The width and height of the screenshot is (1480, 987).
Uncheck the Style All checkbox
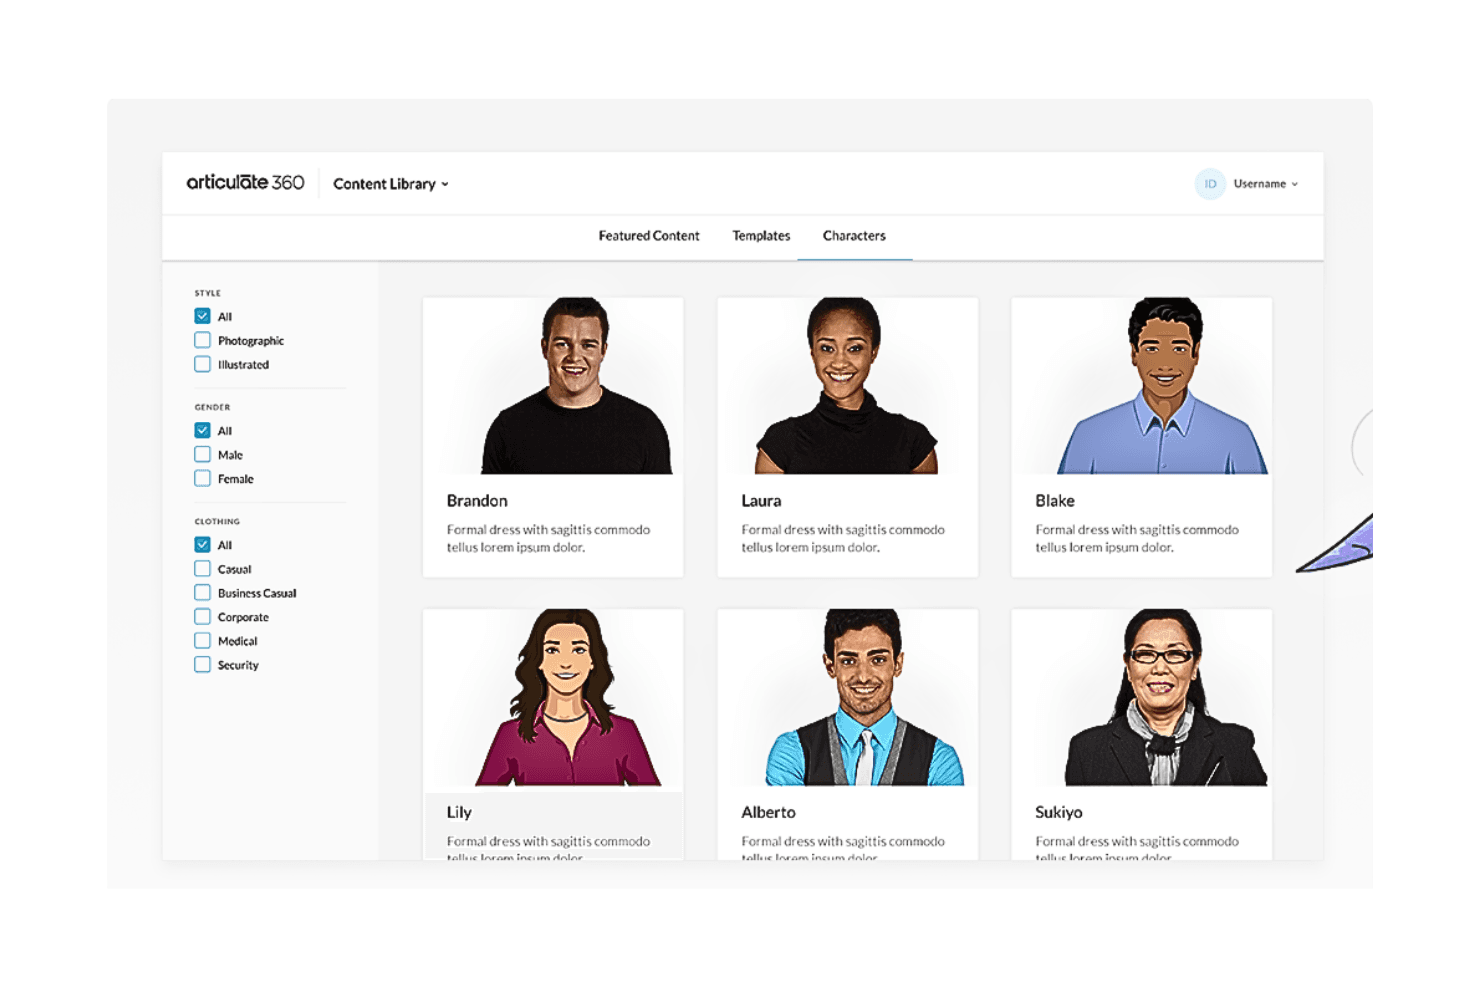pos(202,316)
